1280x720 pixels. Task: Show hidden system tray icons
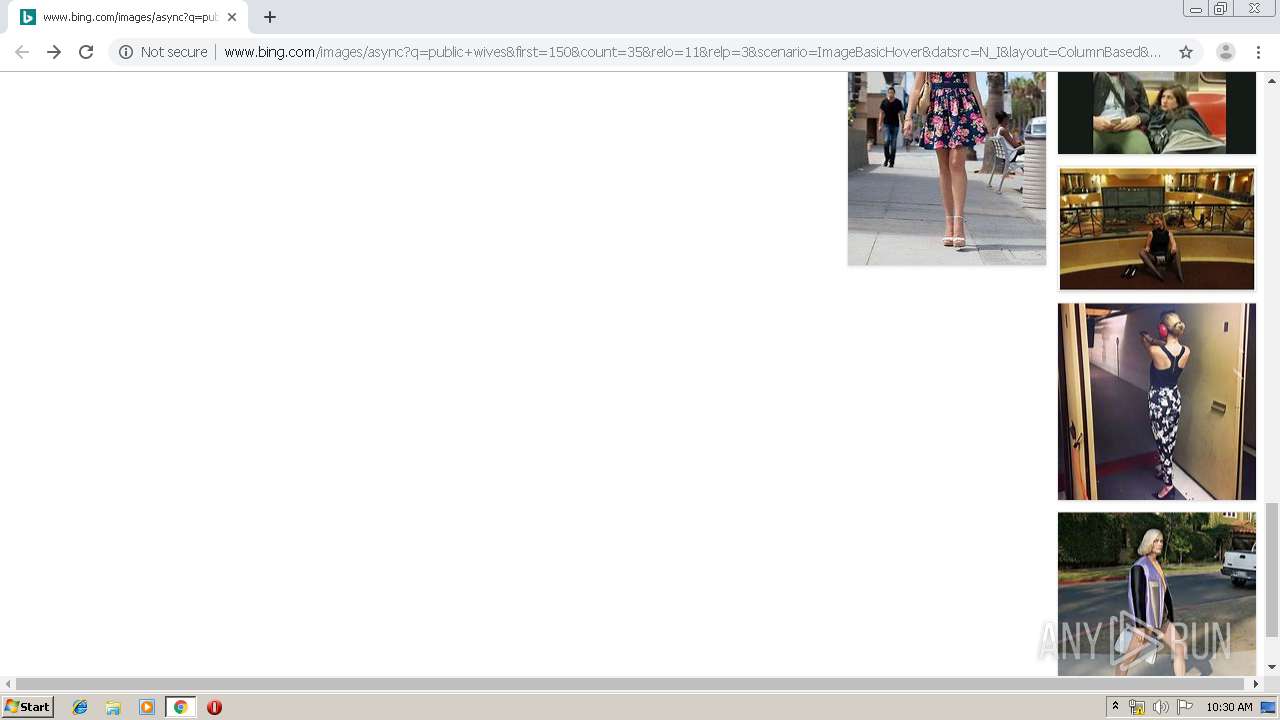click(x=1116, y=707)
